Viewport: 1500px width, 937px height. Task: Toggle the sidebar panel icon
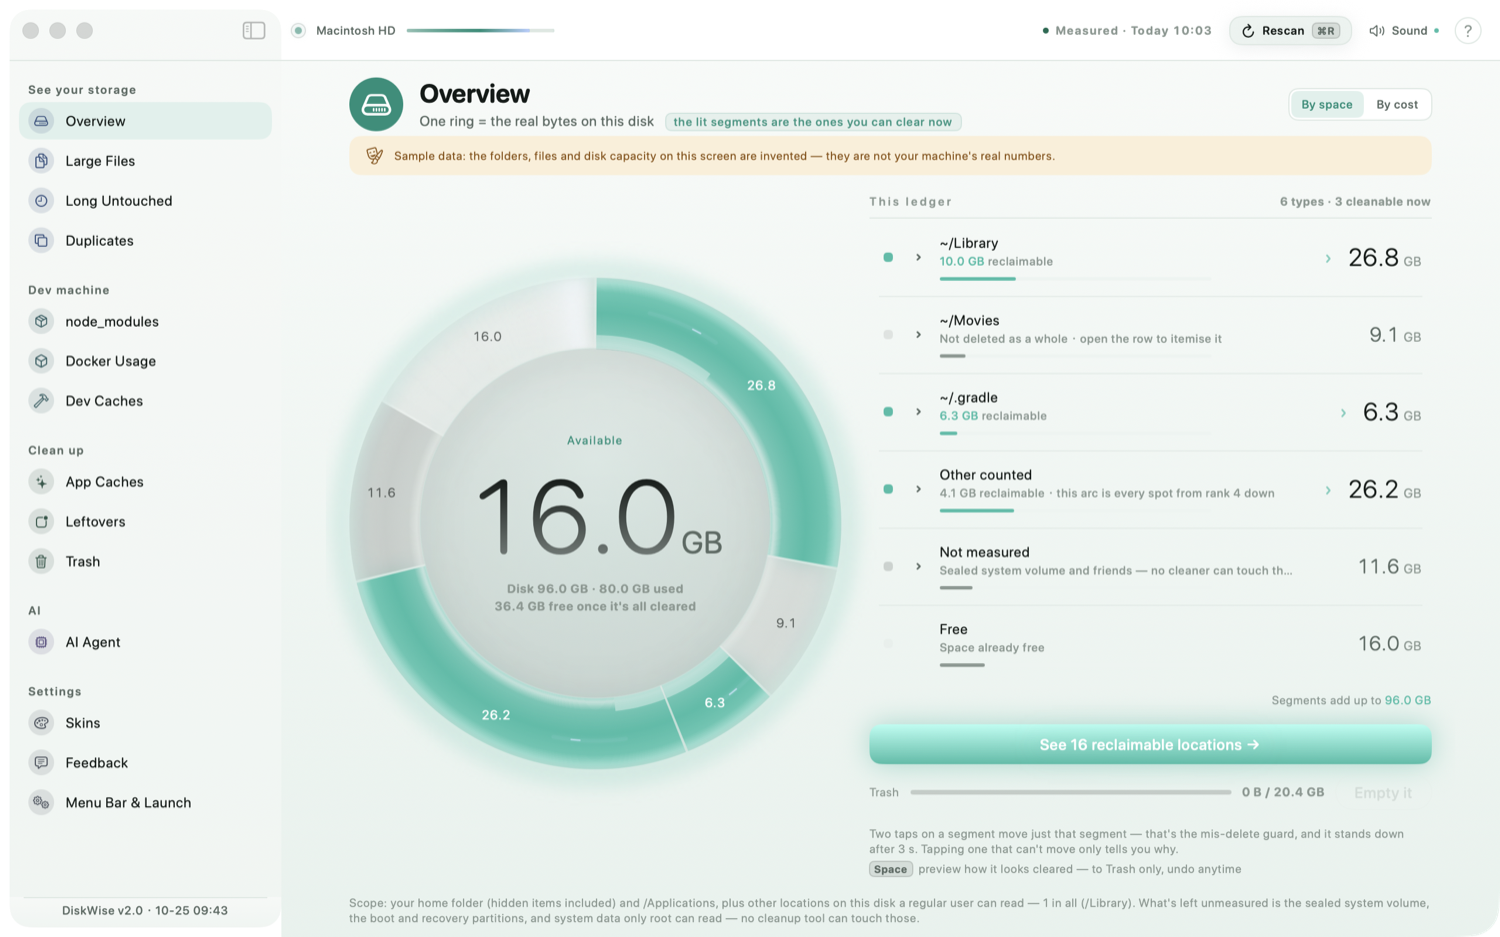click(254, 30)
